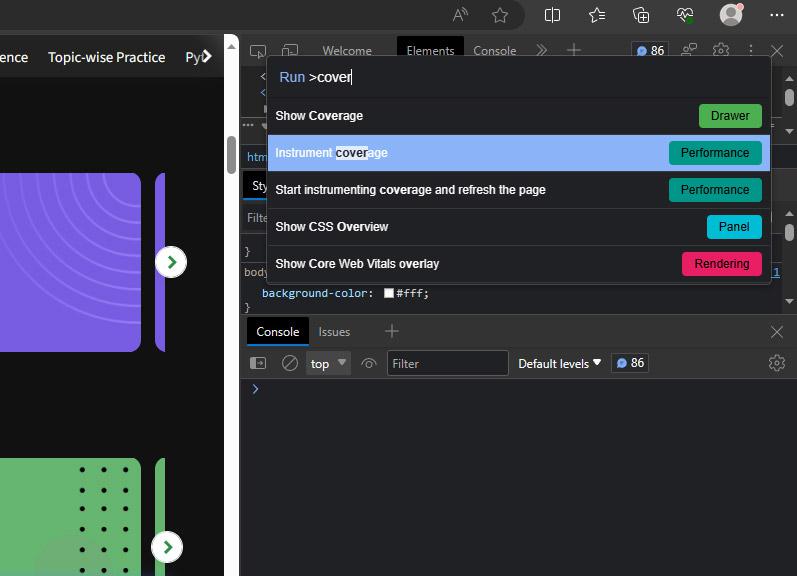Viewport: 797px width, 576px height.
Task: Create live expression with eye icon
Action: click(x=369, y=363)
